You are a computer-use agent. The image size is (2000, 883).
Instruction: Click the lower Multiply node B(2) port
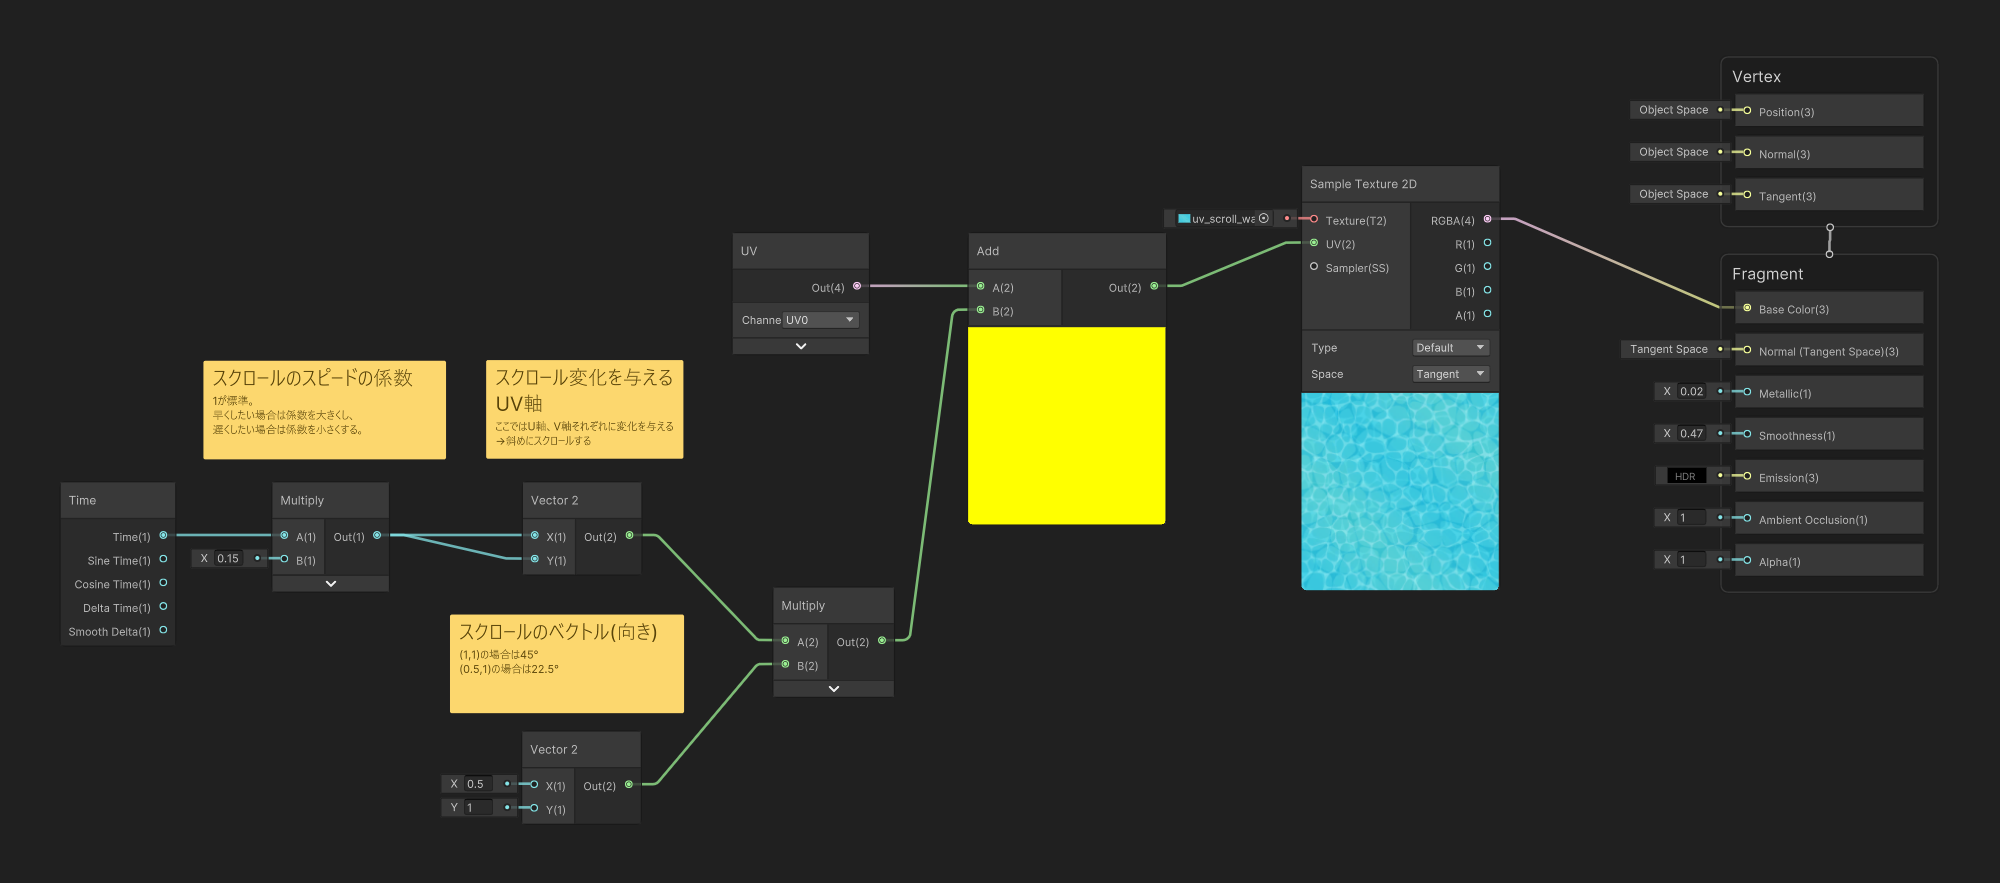785,664
